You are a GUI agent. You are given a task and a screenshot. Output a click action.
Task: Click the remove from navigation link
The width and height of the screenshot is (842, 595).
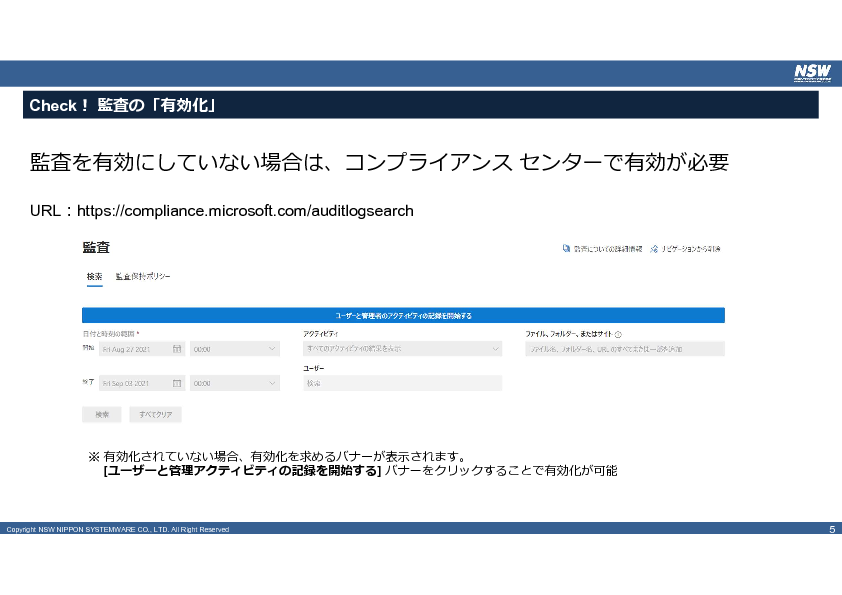[691, 248]
